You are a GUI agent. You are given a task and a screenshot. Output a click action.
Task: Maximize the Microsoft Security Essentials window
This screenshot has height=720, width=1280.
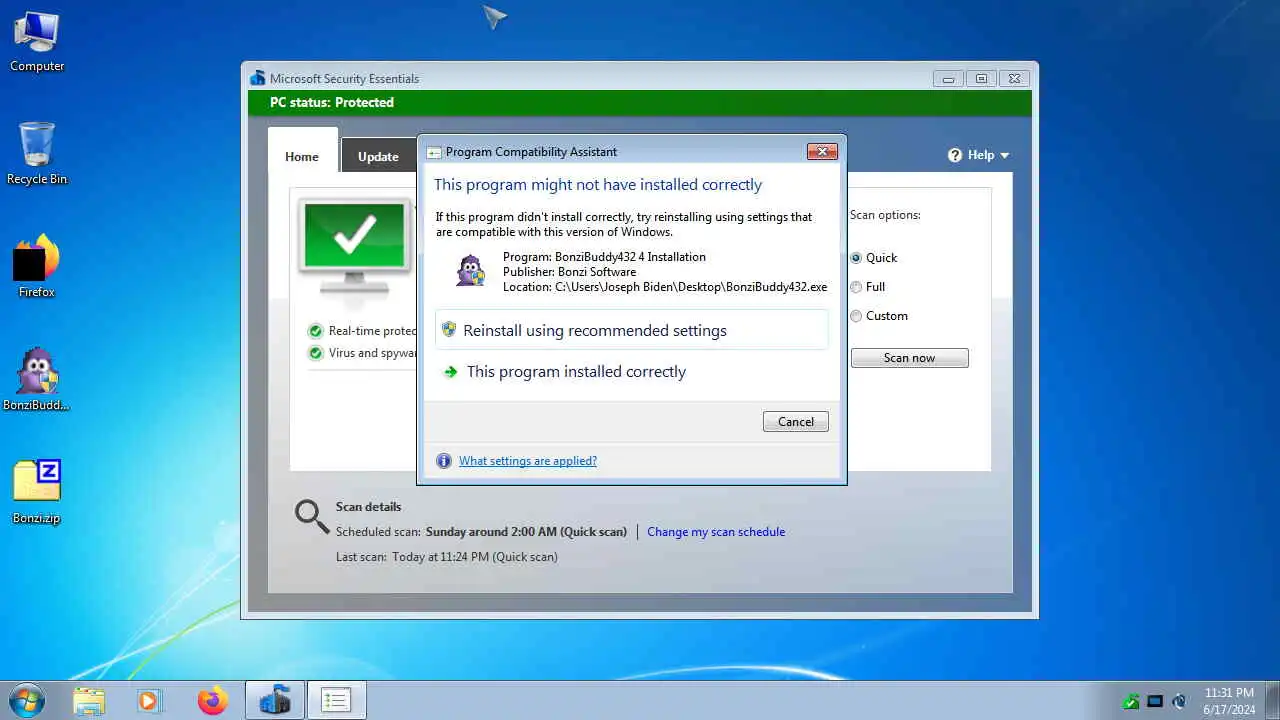coord(981,79)
